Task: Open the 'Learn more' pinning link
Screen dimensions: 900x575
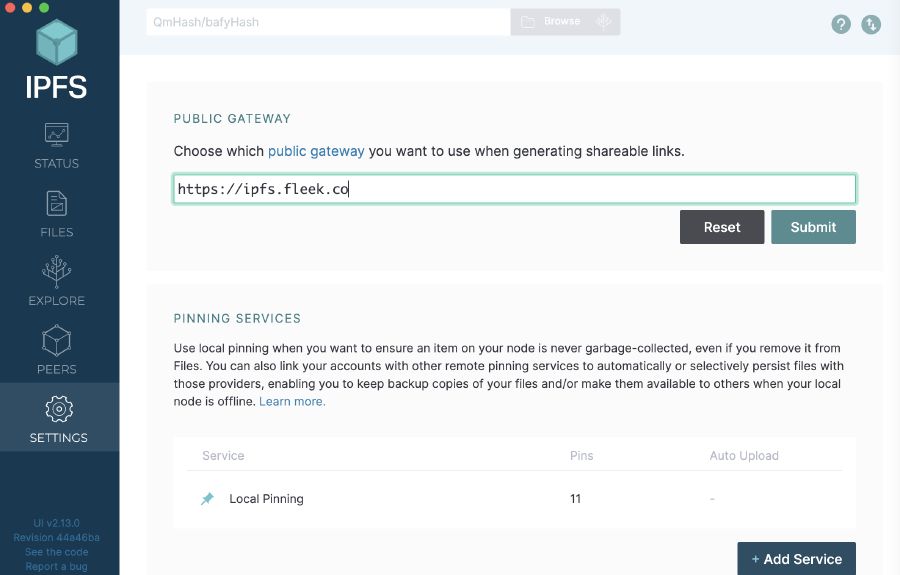Action: click(292, 401)
